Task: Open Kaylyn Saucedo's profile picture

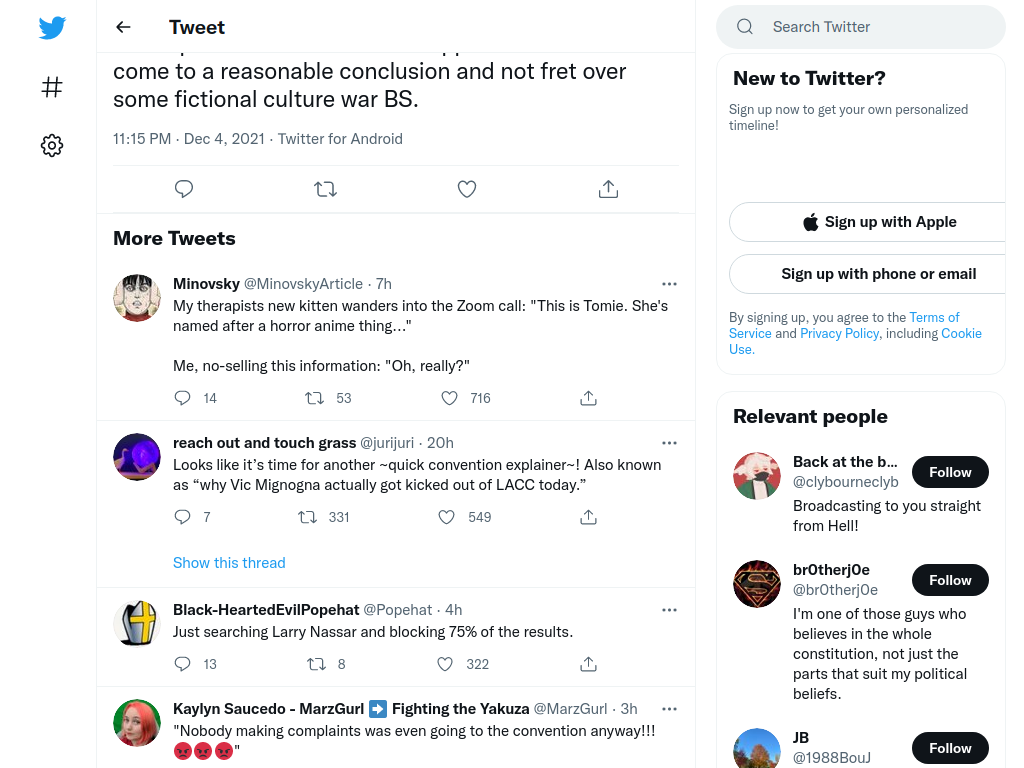Action: pos(136,723)
